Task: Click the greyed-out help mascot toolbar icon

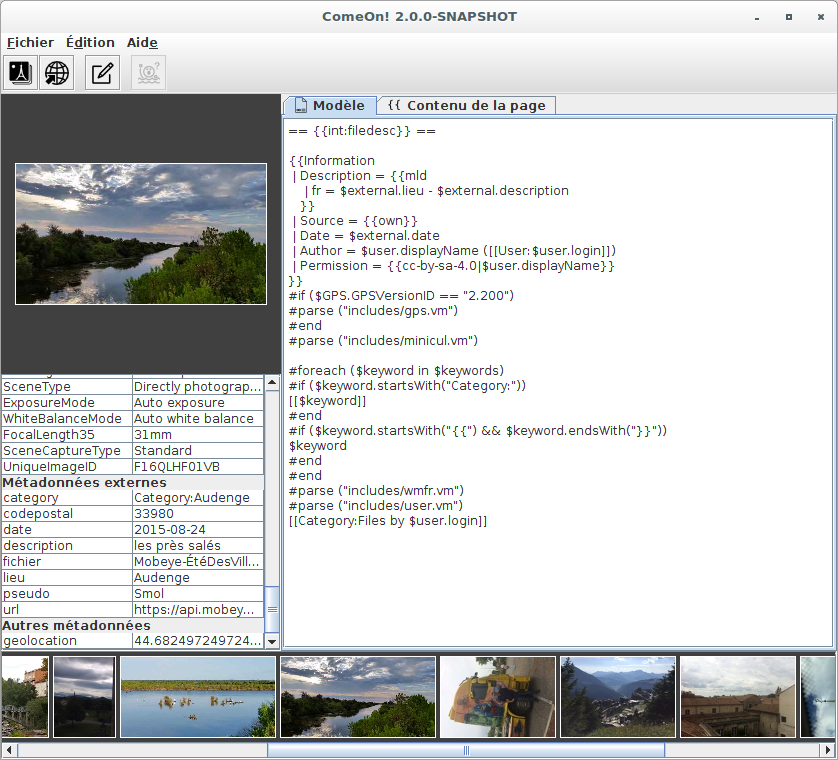Action: tap(149, 73)
